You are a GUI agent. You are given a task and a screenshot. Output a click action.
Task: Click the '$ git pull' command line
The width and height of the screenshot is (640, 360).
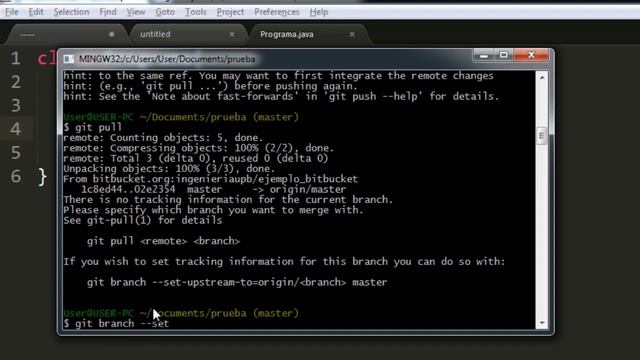(x=93, y=127)
